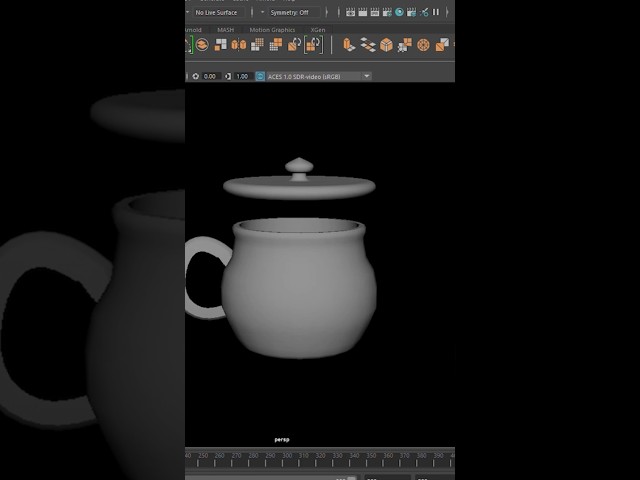The height and width of the screenshot is (480, 640).
Task: Click the orange Circularize wheel shelf icon
Action: pos(423,44)
